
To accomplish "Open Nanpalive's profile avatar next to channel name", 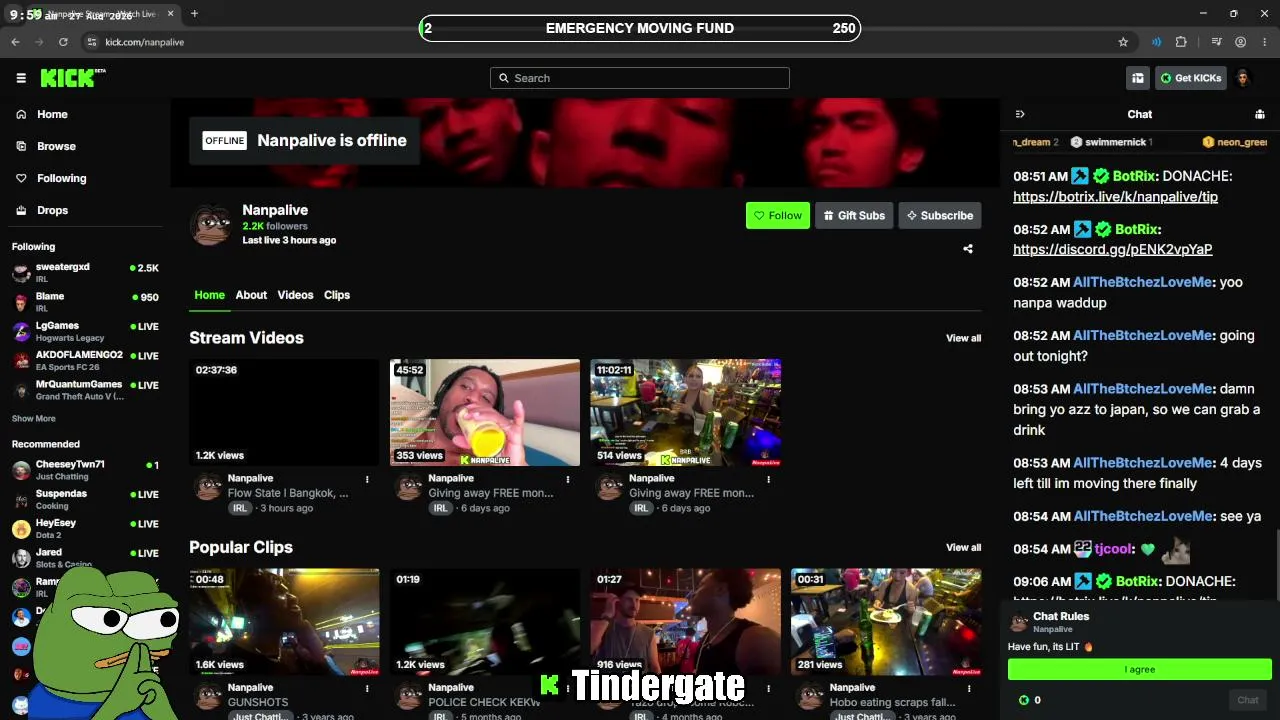I will tap(211, 225).
